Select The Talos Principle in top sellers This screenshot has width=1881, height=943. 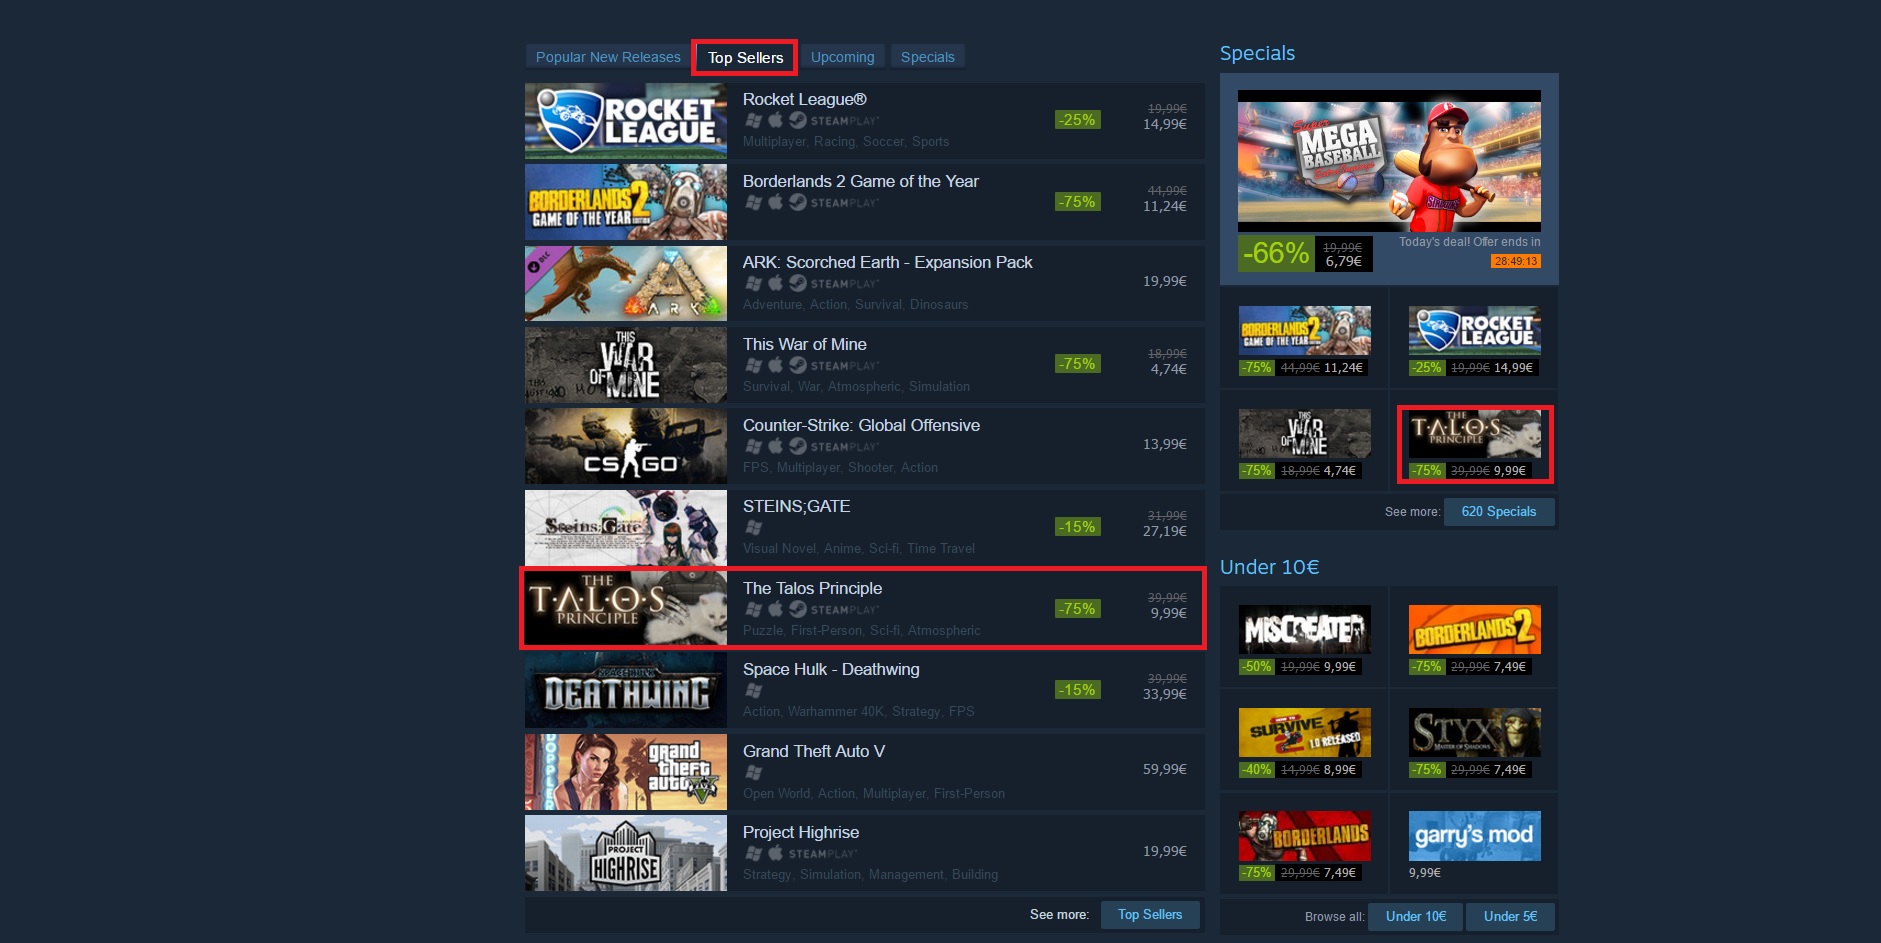864,609
